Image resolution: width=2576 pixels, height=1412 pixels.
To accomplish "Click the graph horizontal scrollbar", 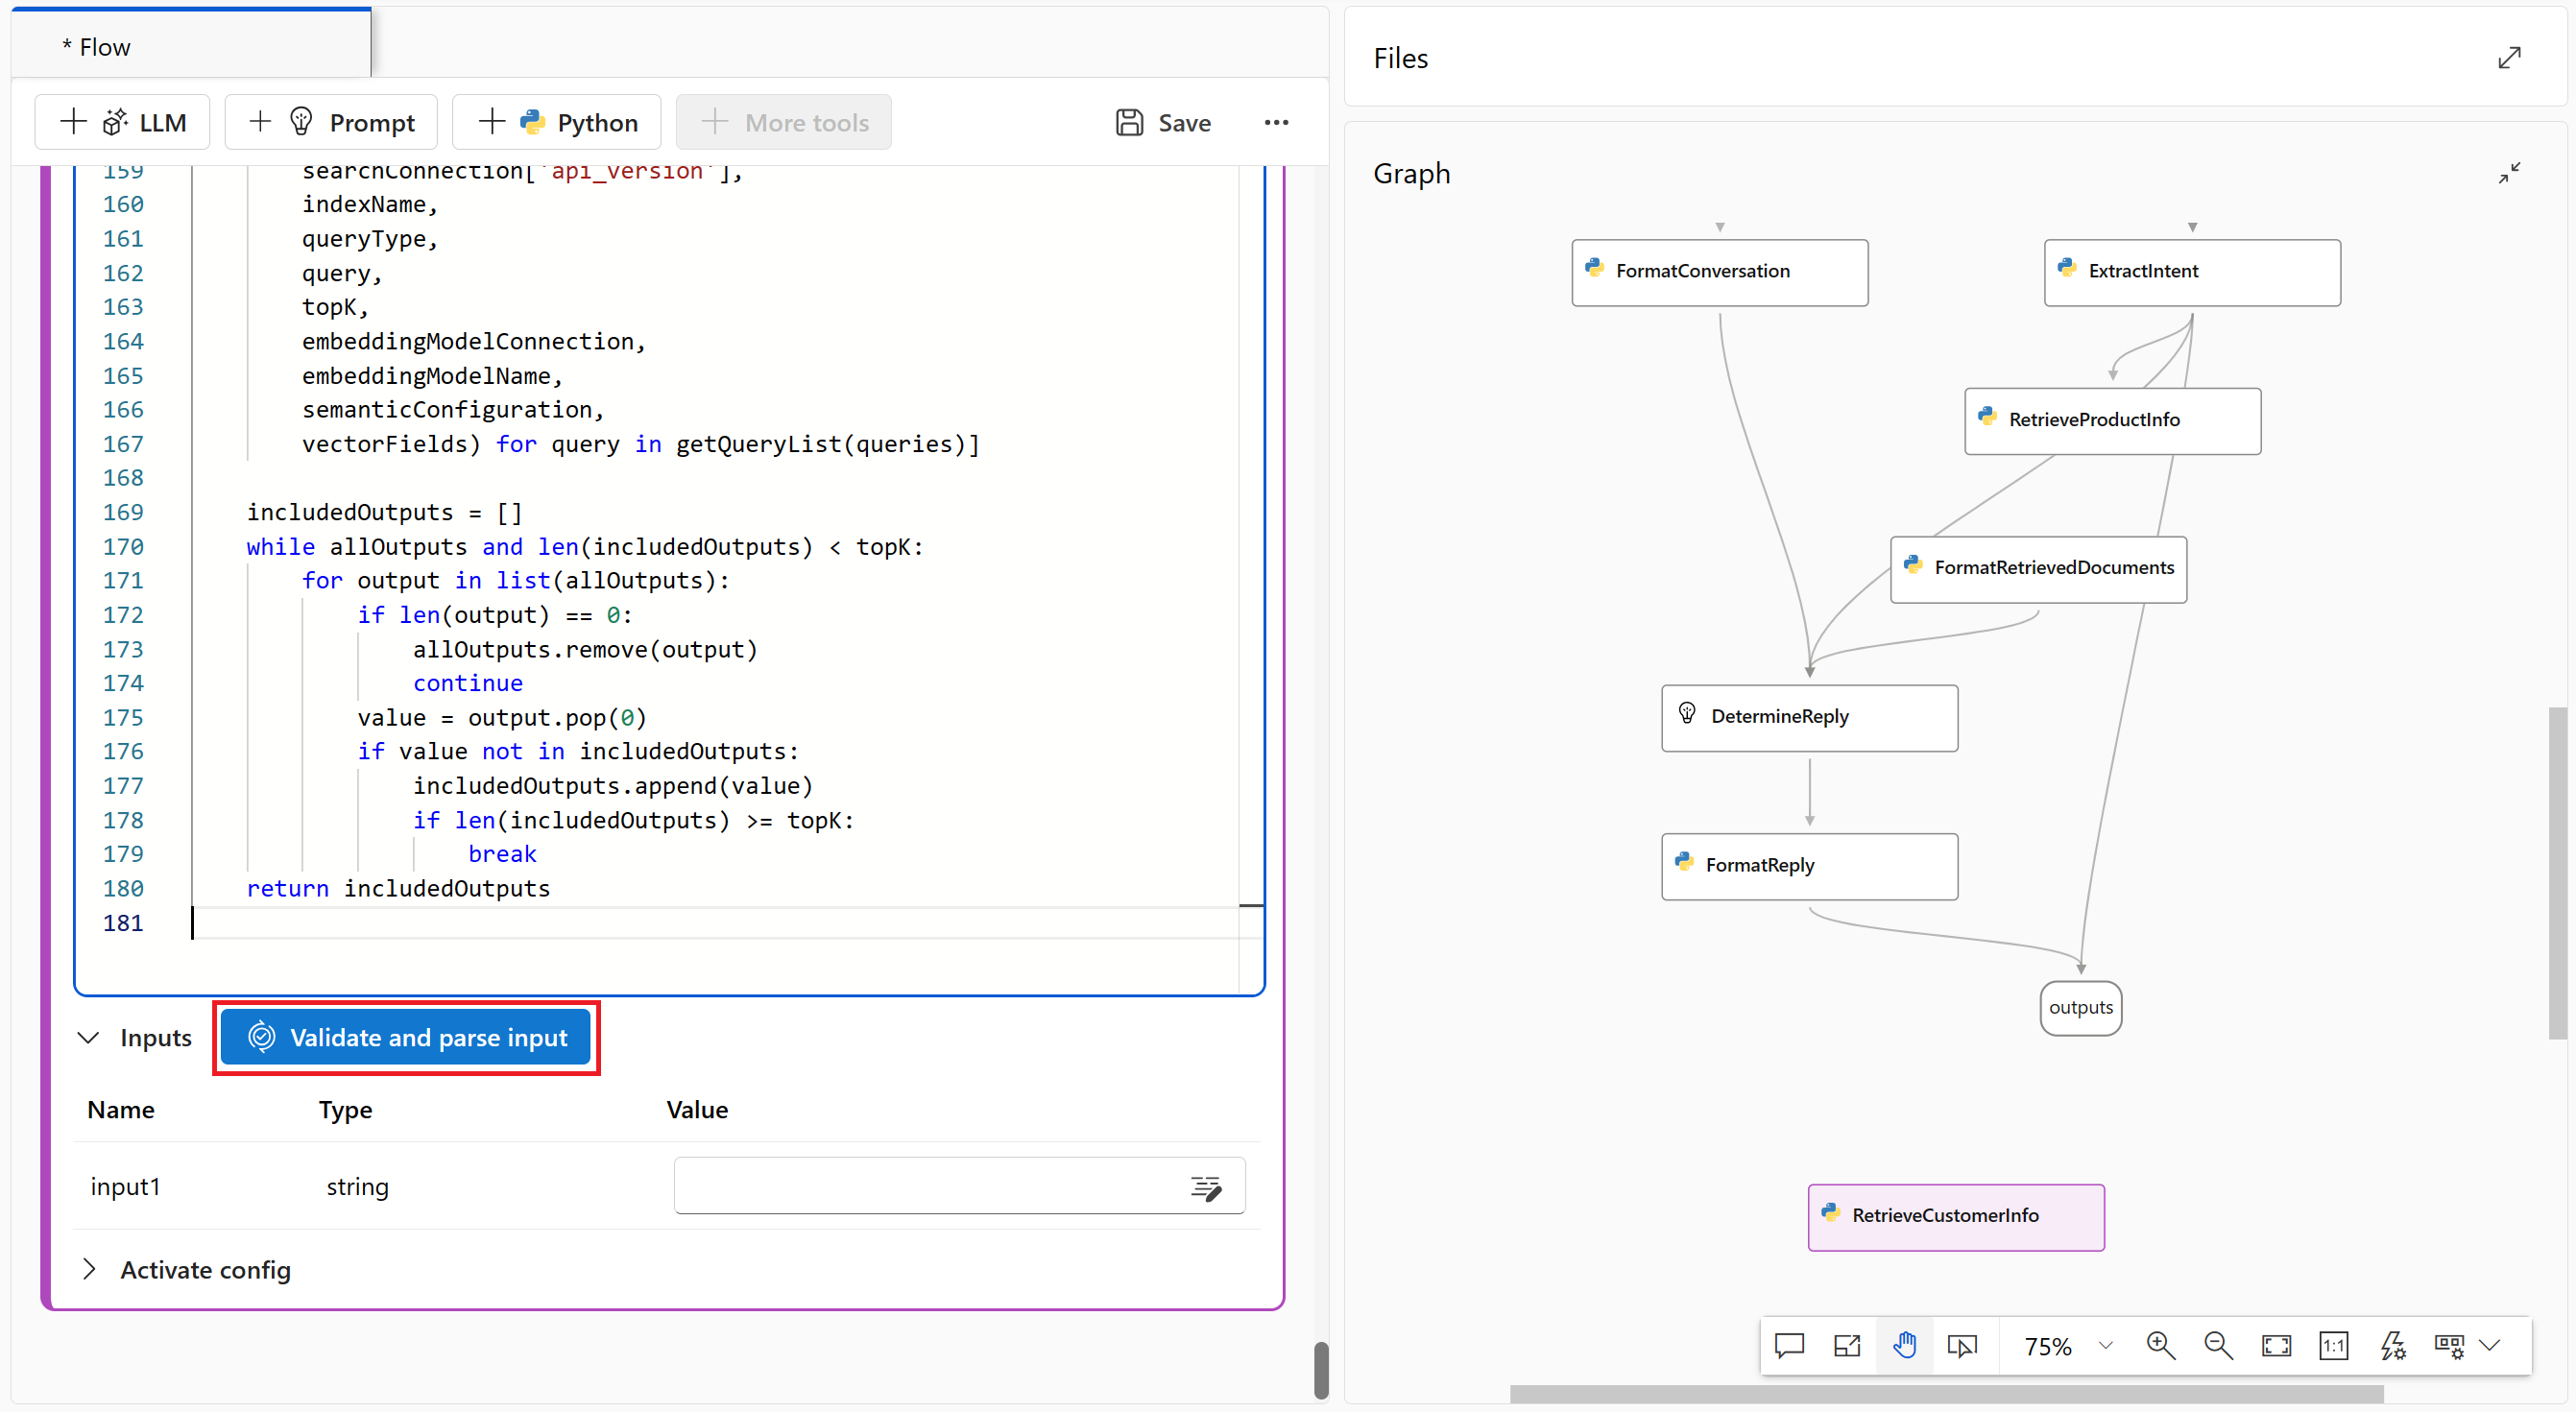I will point(1945,1394).
